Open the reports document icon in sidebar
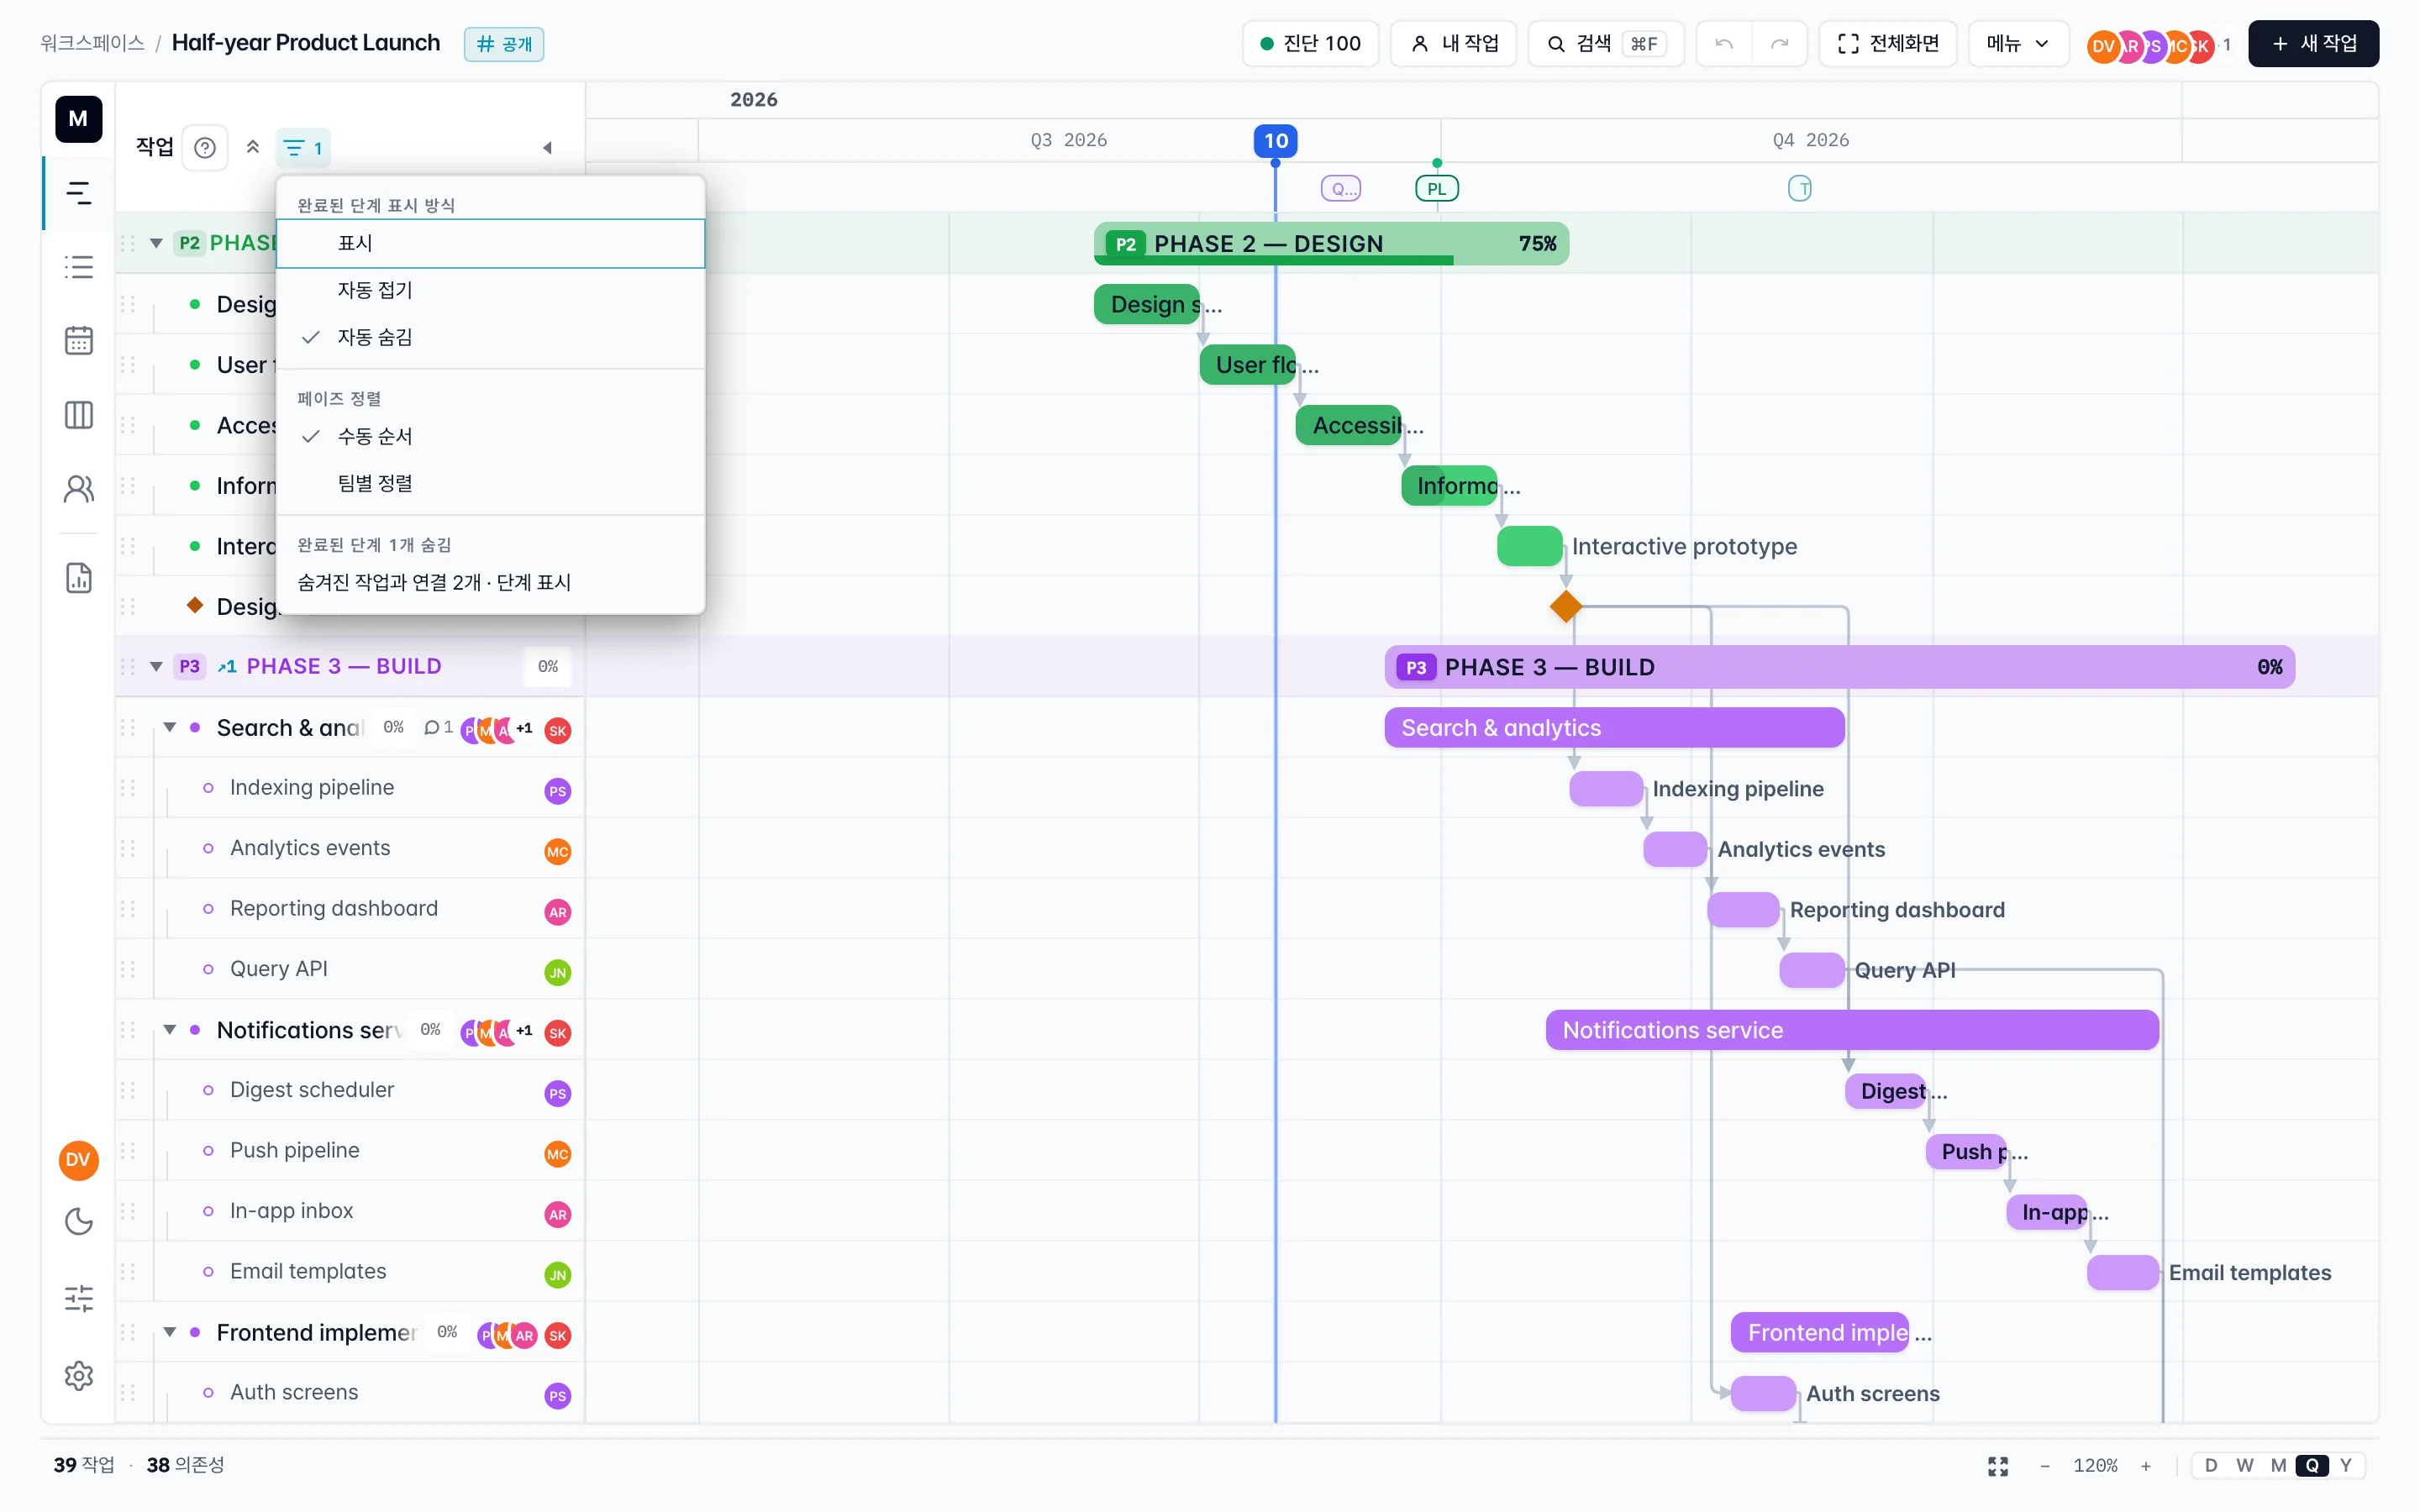Image resolution: width=2420 pixels, height=1512 pixels. click(78, 578)
